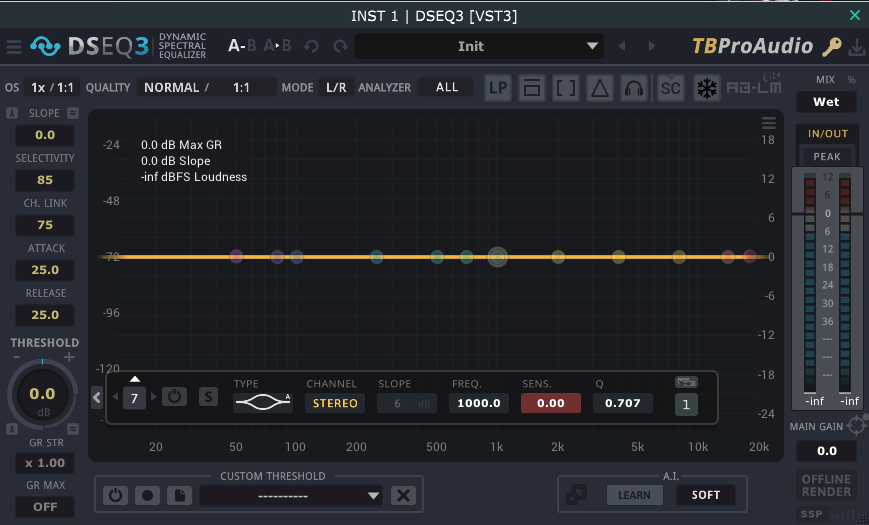Open the ANALYZER ALL selector
The width and height of the screenshot is (869, 525).
[447, 87]
